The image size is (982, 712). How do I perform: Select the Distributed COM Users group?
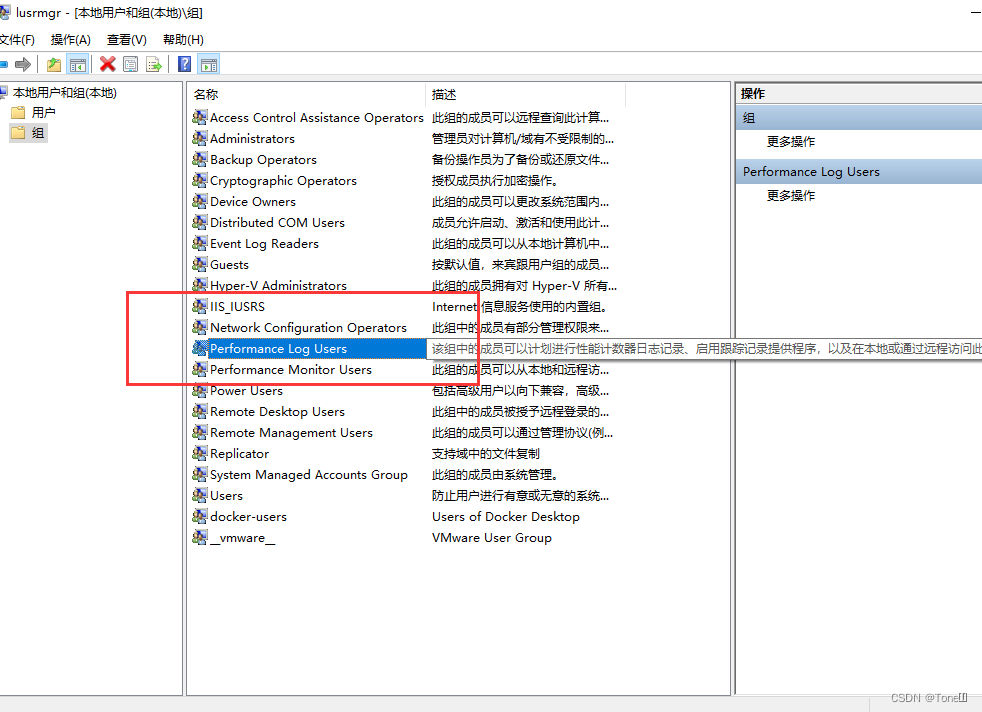[277, 222]
